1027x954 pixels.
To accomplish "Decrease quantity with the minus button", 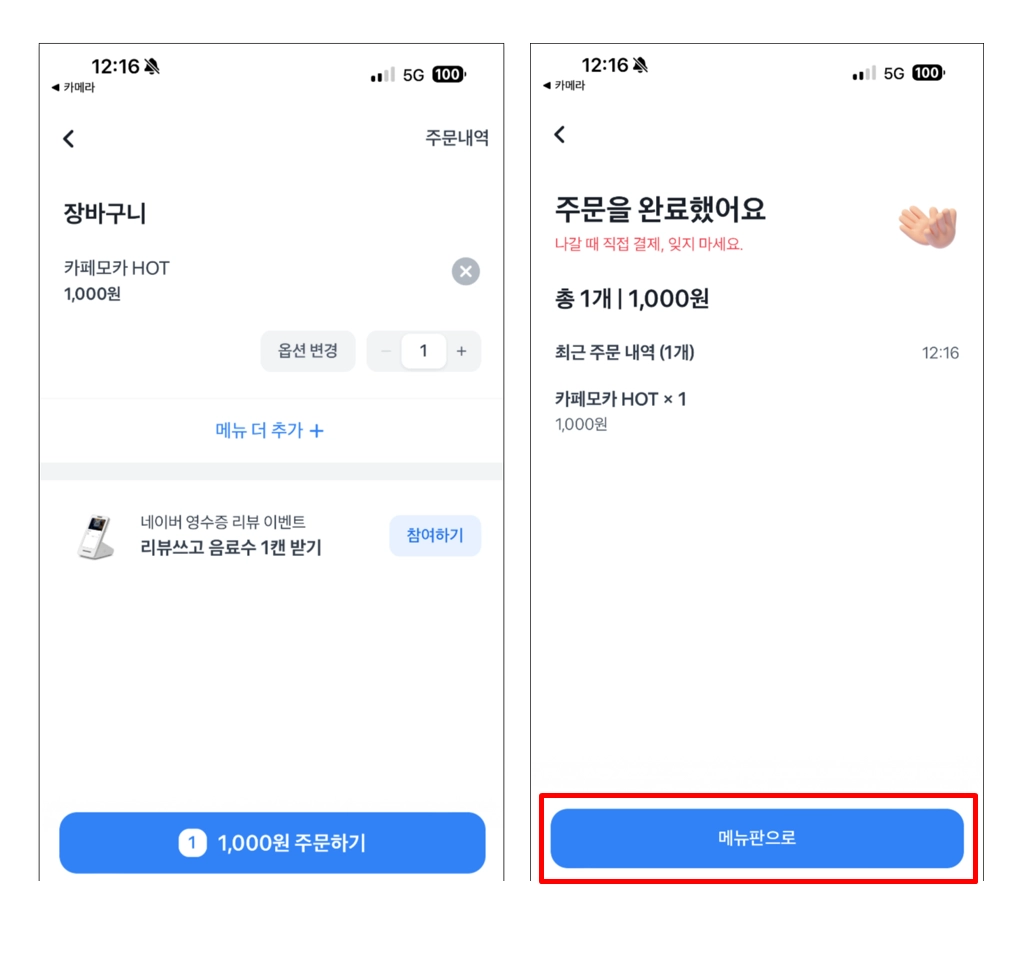I will 386,351.
